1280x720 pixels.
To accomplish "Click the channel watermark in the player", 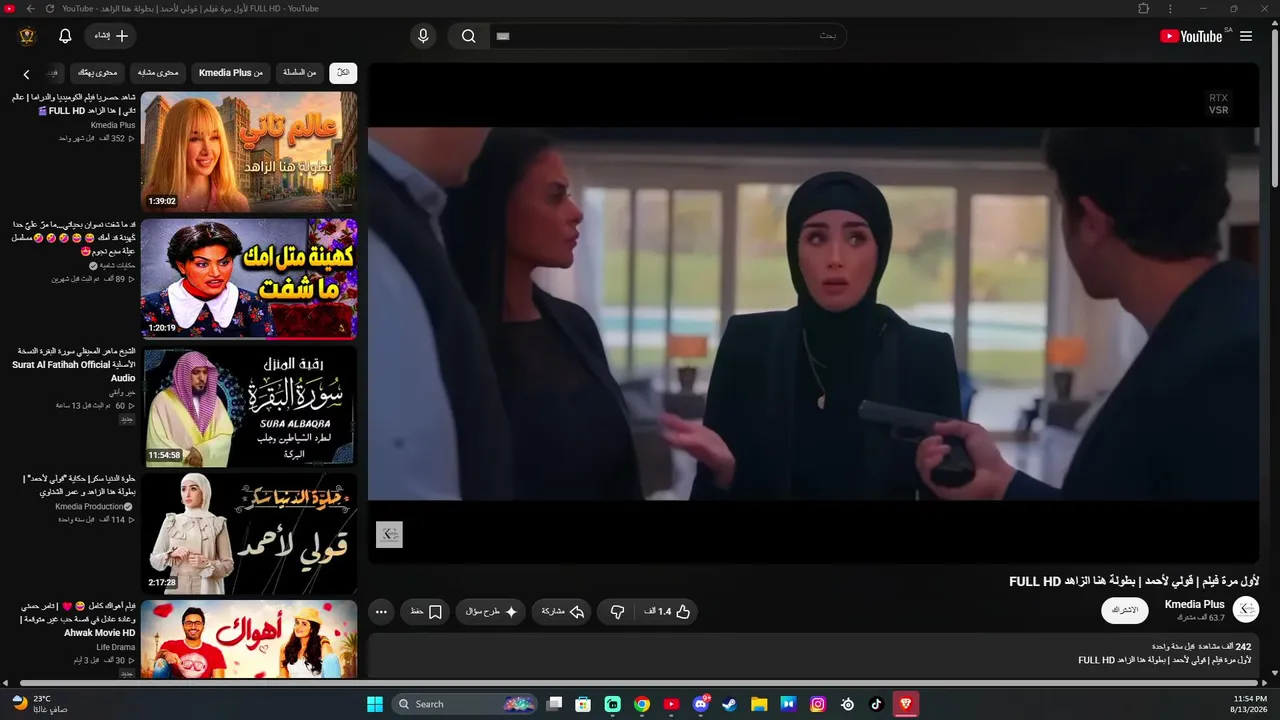I will coord(389,534).
